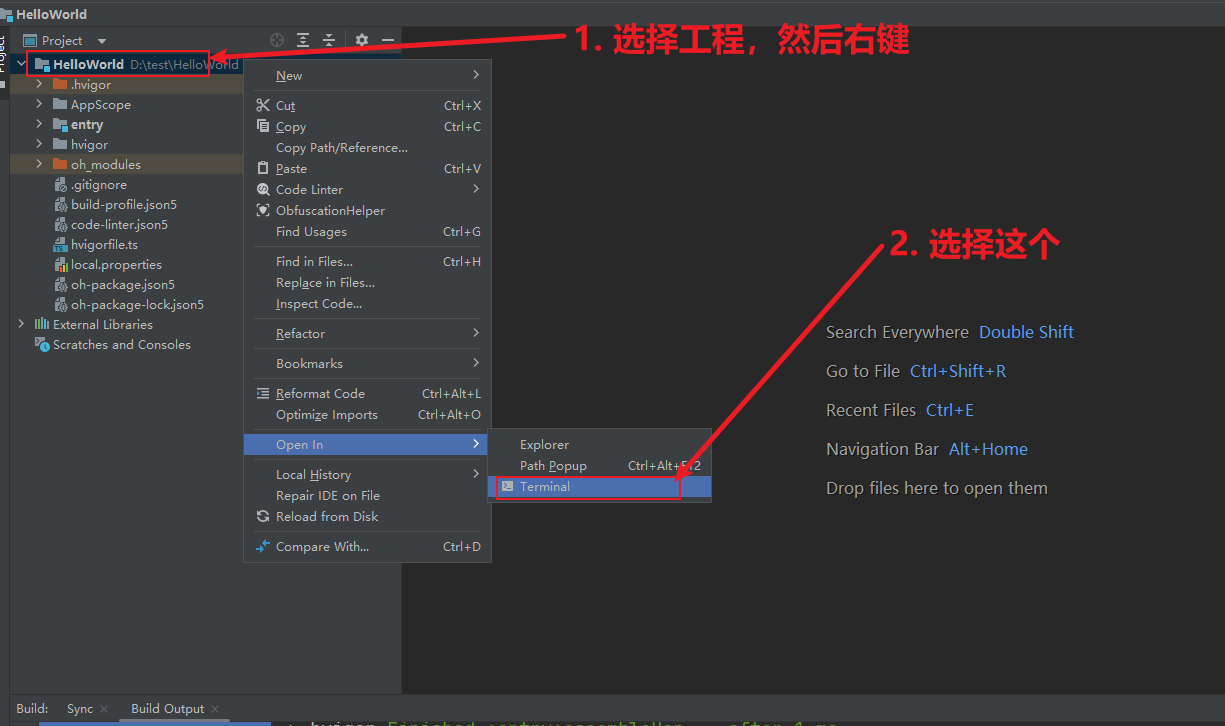Viewport: 1225px width, 726px height.
Task: Open the vertical Project side tab
Action: click(x=4, y=60)
